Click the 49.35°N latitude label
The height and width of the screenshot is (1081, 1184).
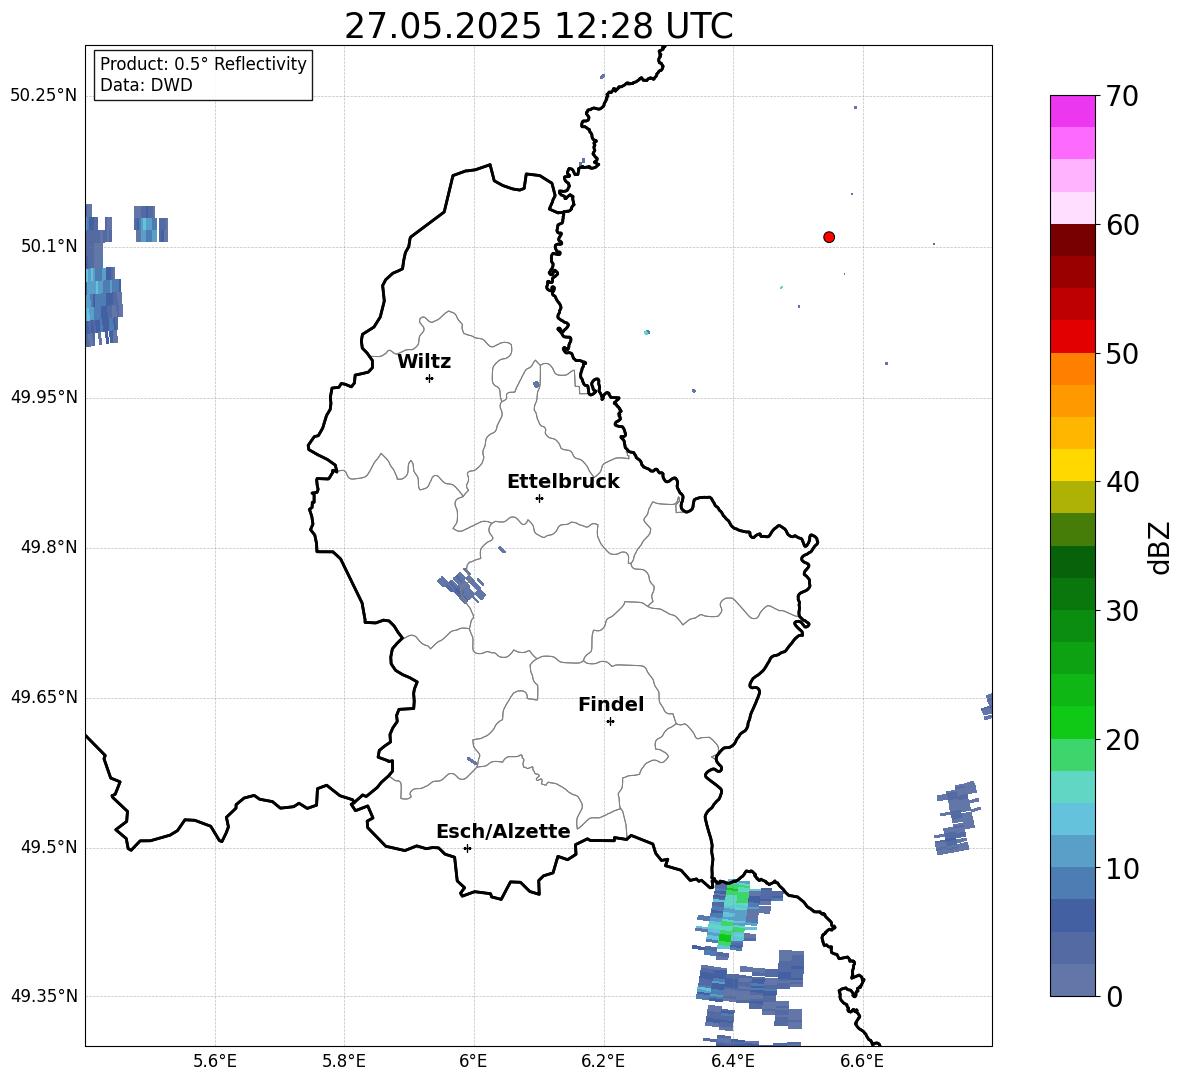point(44,996)
